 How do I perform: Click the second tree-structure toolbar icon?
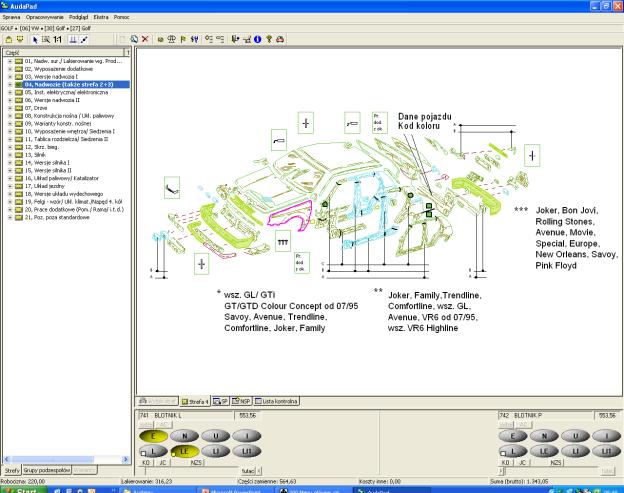coord(220,39)
